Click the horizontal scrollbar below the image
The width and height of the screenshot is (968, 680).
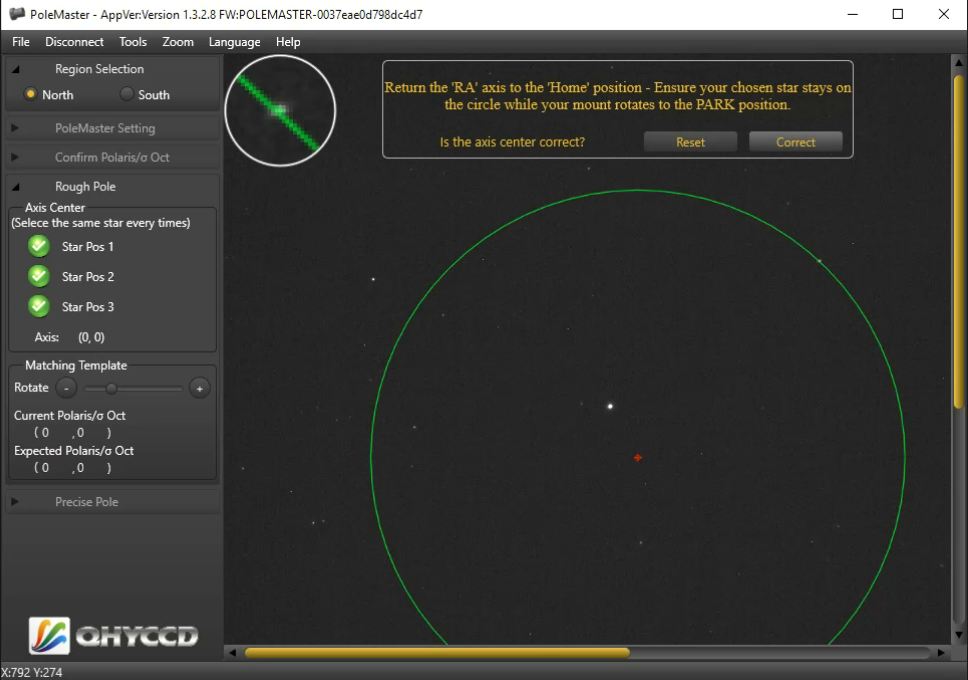(x=437, y=653)
